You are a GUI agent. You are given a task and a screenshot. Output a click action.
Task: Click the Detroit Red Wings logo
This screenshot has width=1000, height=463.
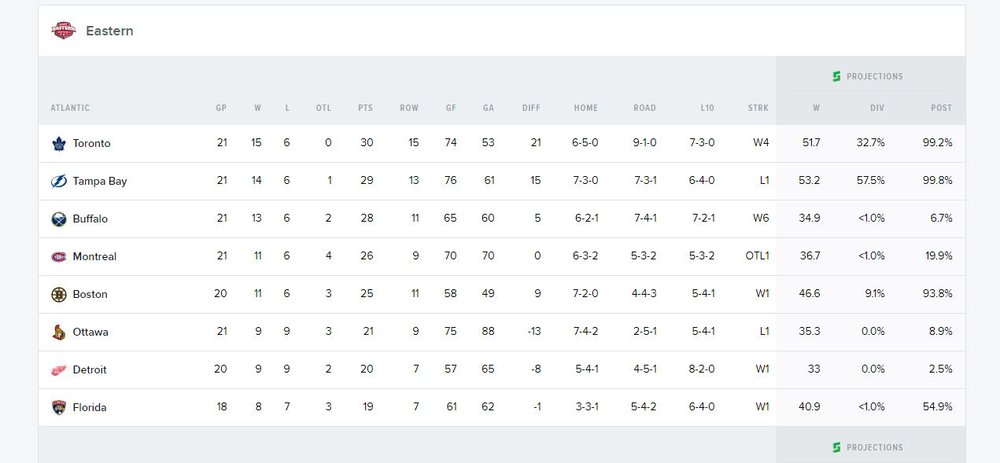tap(59, 370)
